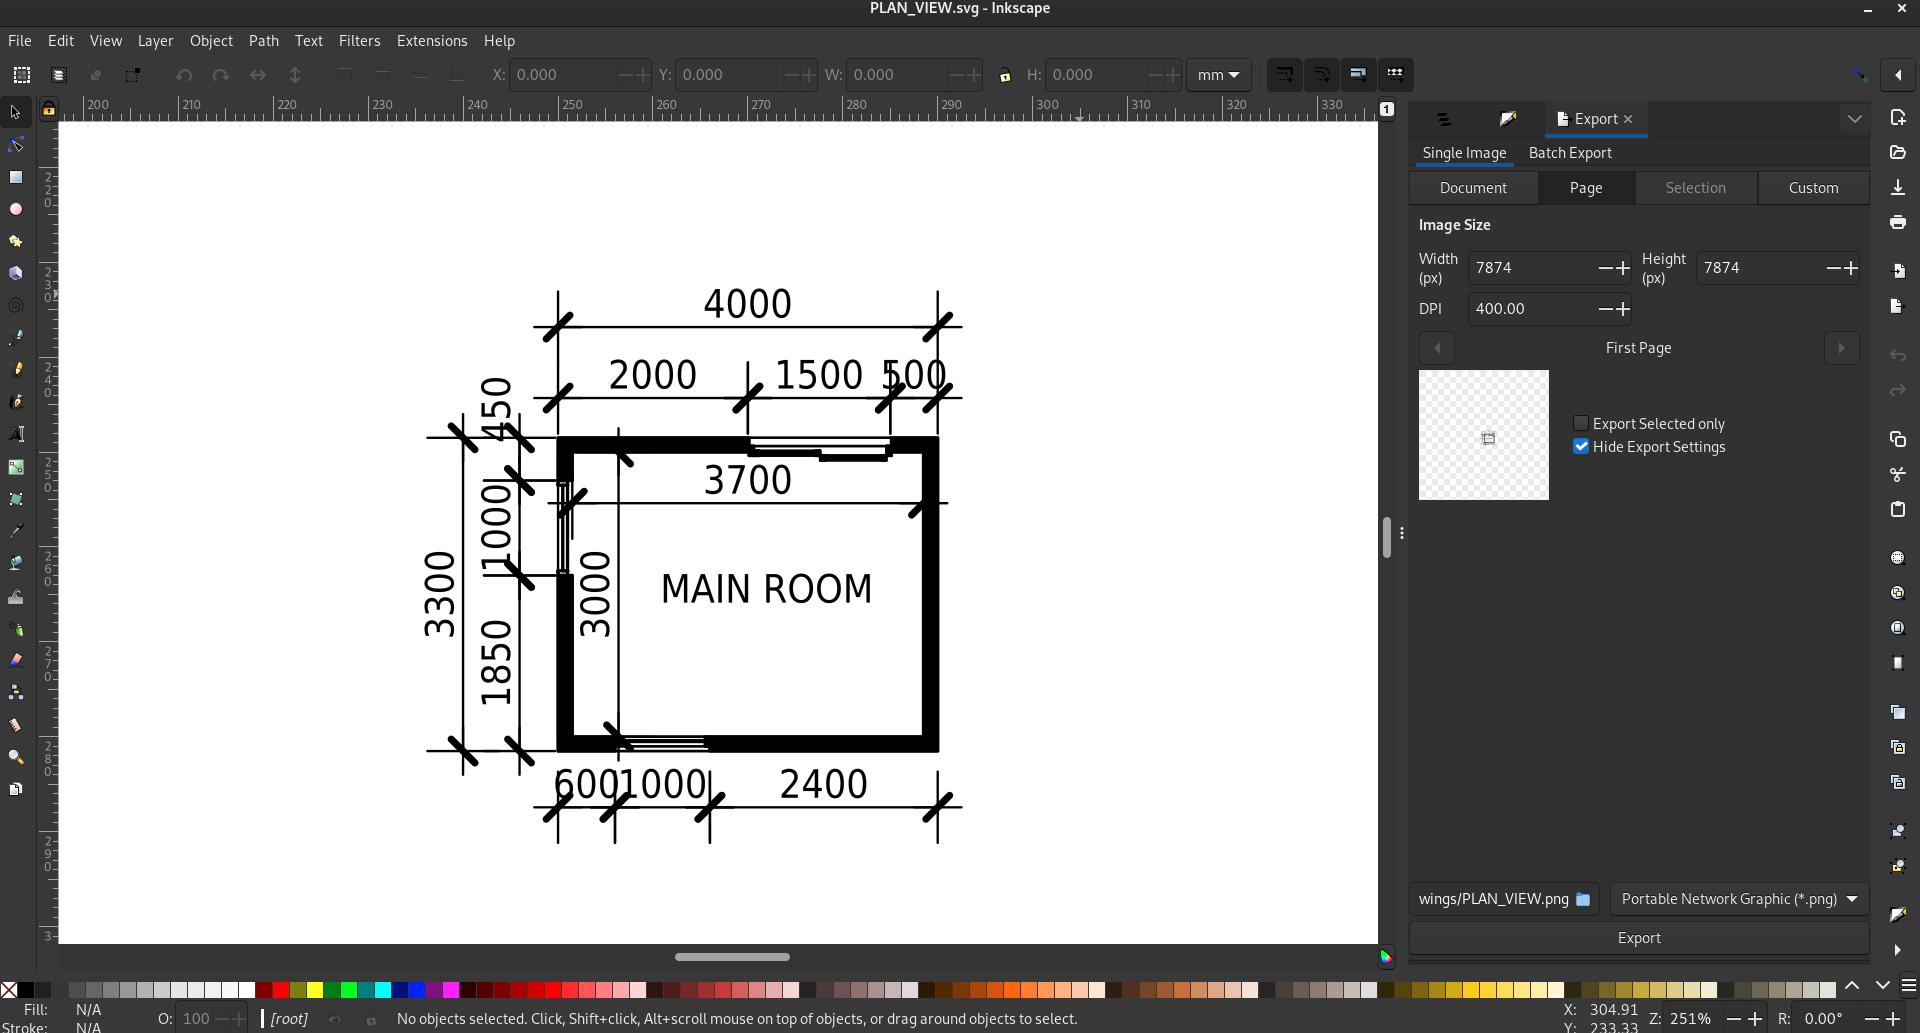Click Select All objects toolbar icon
1920x1033 pixels.
coord(21,75)
